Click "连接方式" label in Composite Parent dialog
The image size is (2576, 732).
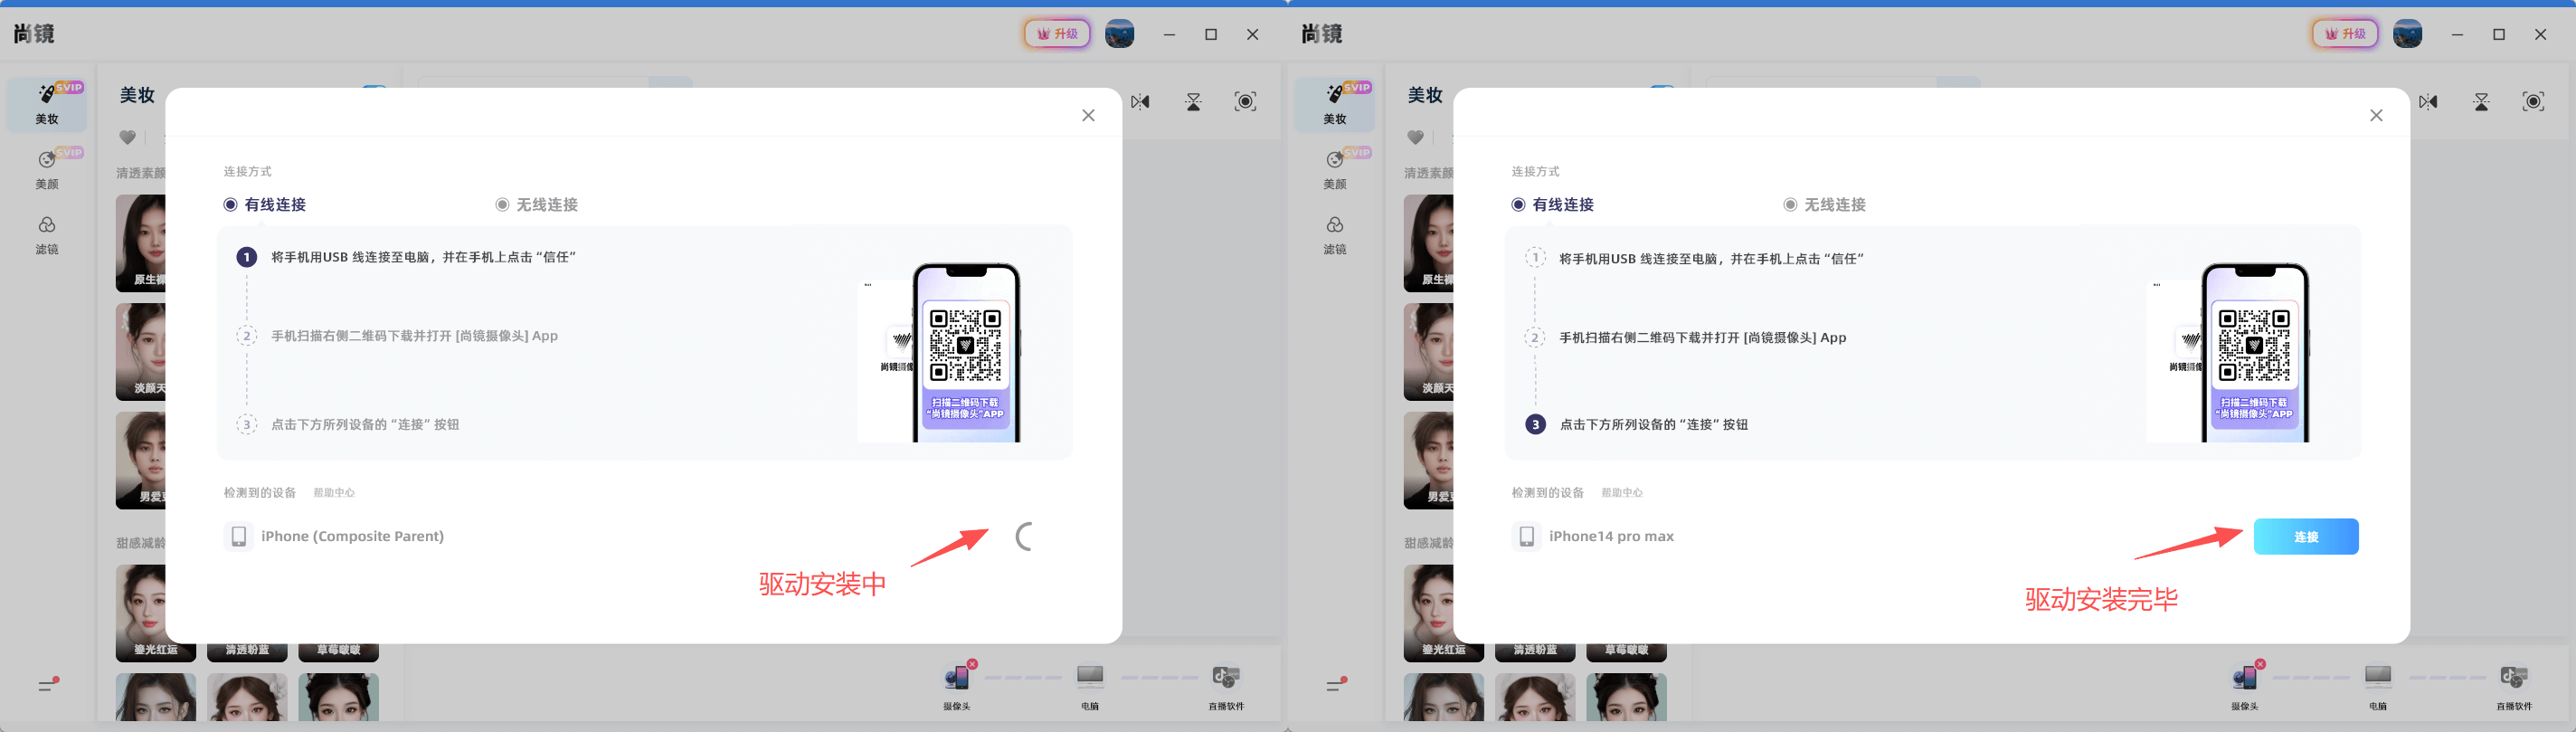coord(247,172)
